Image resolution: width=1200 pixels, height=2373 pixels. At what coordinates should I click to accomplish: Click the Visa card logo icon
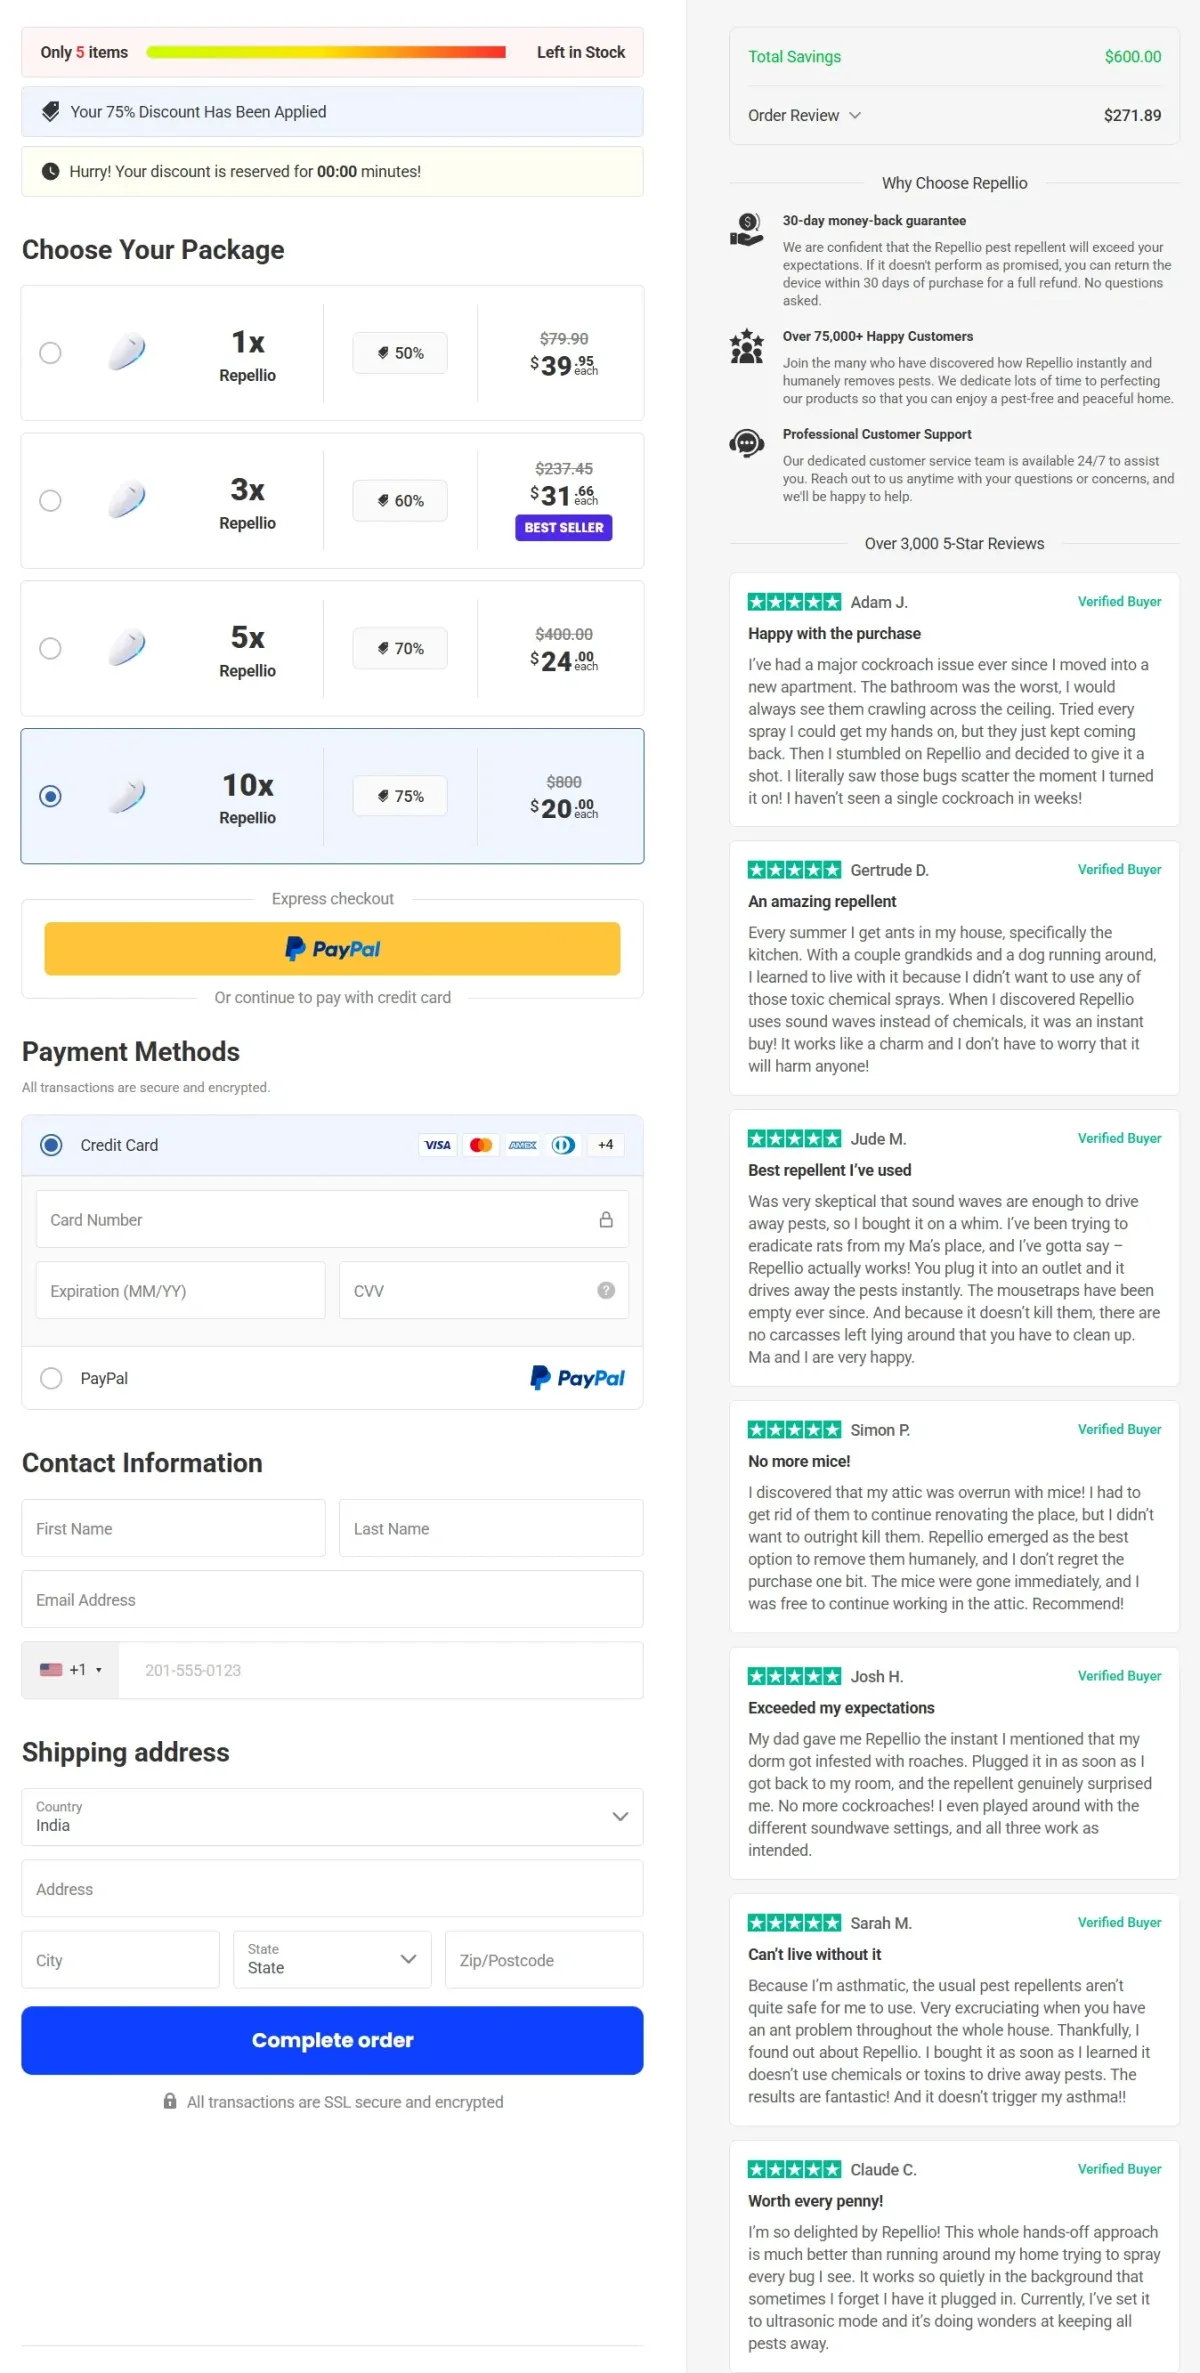coord(437,1145)
